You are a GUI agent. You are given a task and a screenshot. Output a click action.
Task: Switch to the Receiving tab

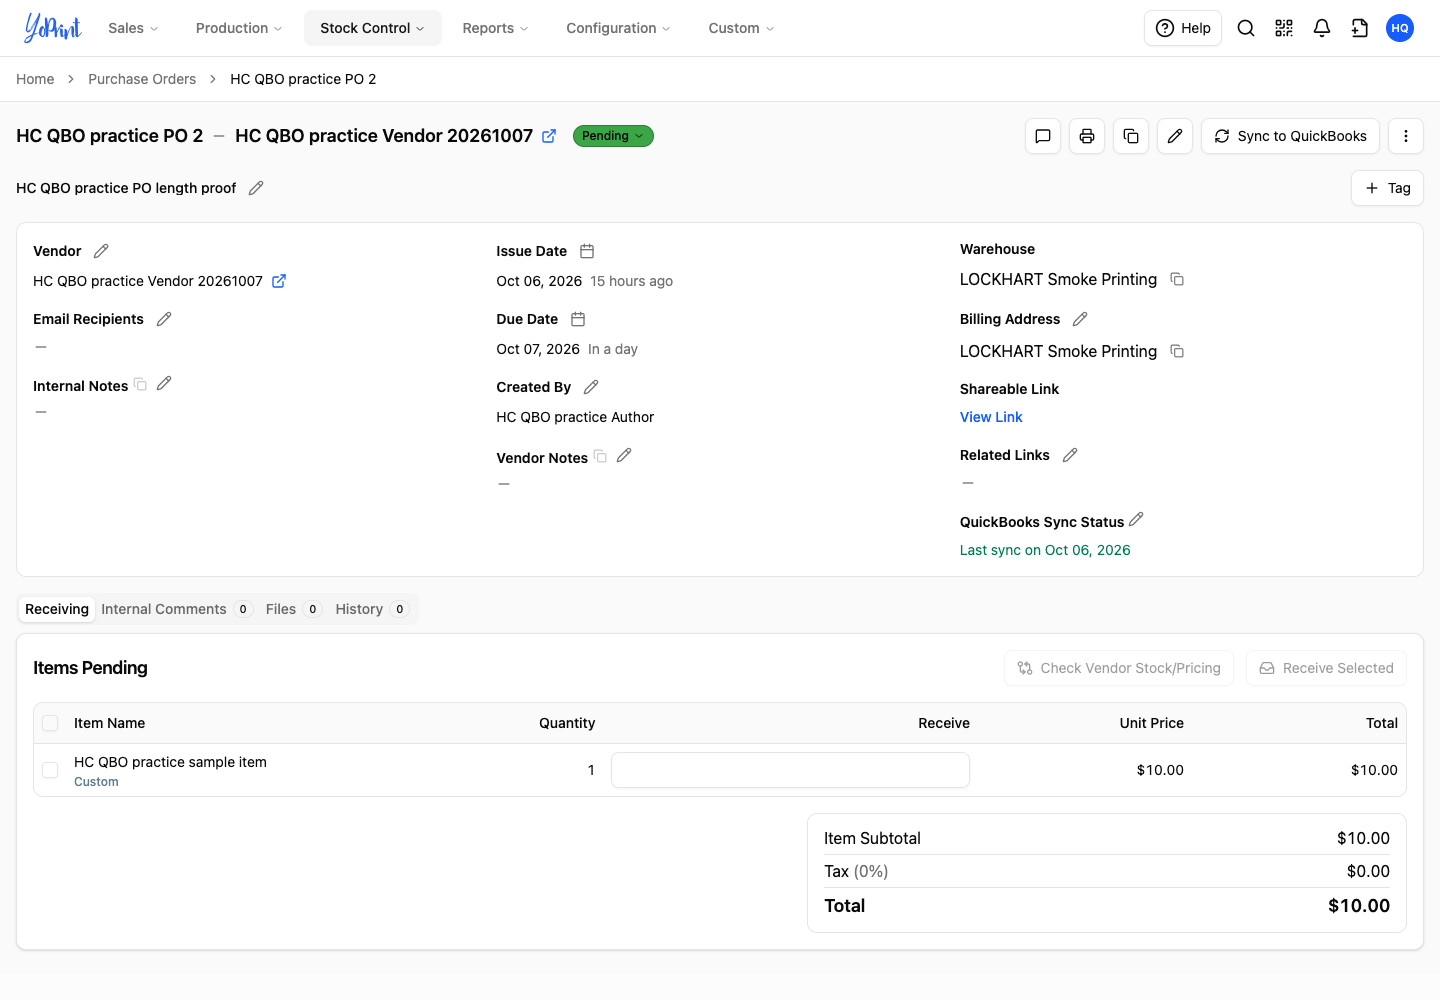coord(57,609)
